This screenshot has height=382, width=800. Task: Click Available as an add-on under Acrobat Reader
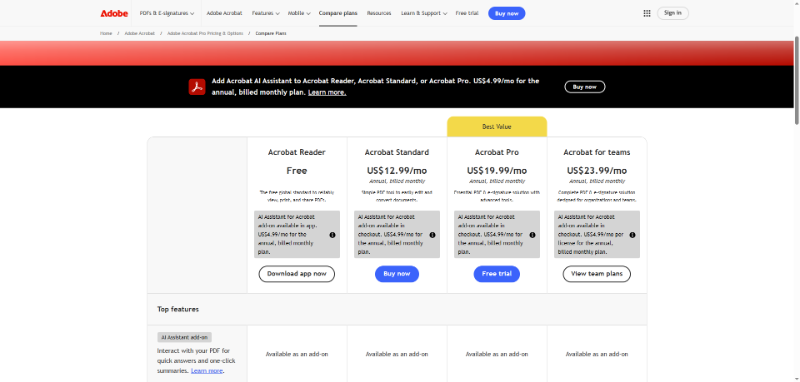(296, 354)
